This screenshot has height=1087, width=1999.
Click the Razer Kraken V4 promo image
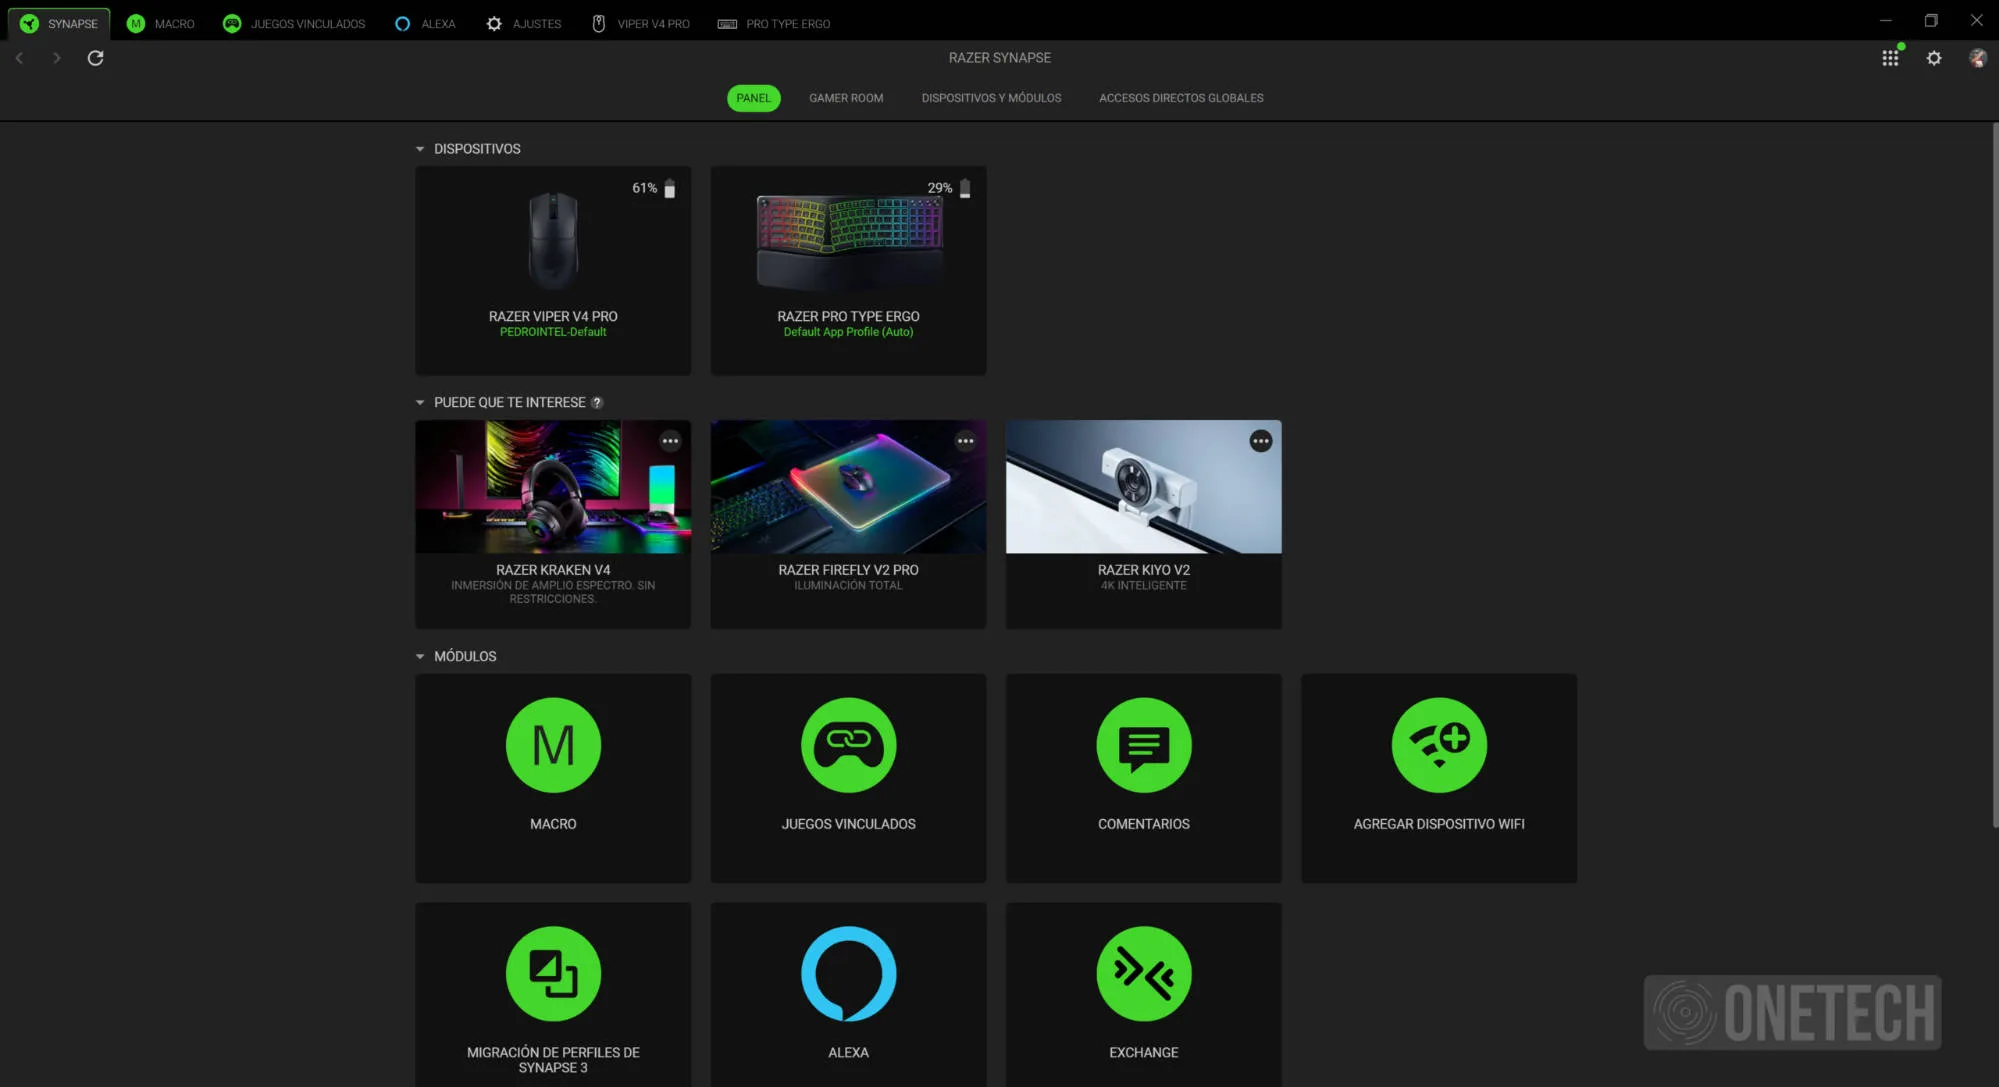tap(553, 487)
